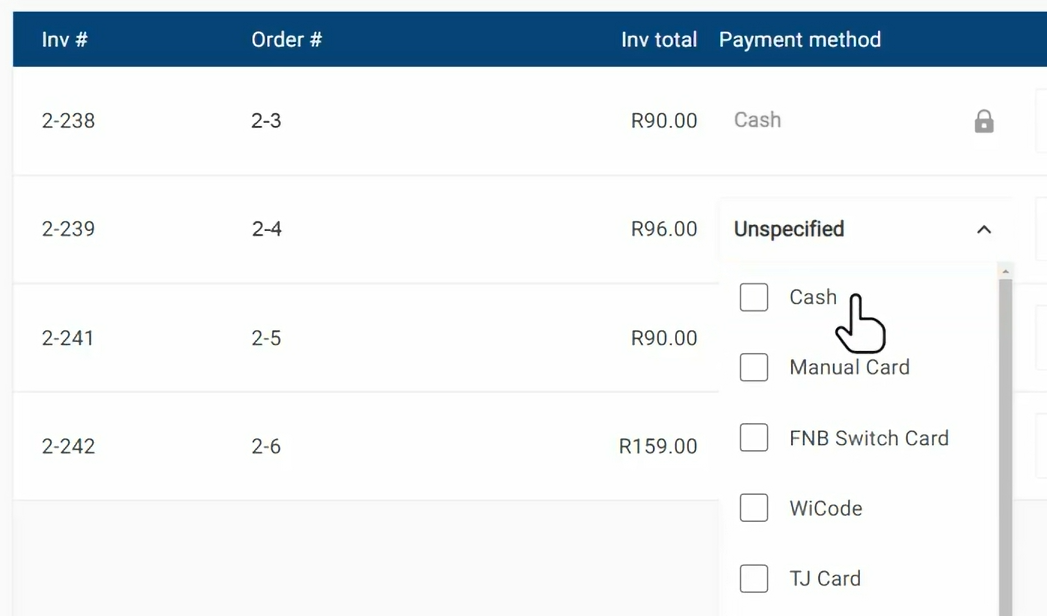This screenshot has height=616, width=1047.
Task: Select invoice number 2-238
Action: (68, 121)
